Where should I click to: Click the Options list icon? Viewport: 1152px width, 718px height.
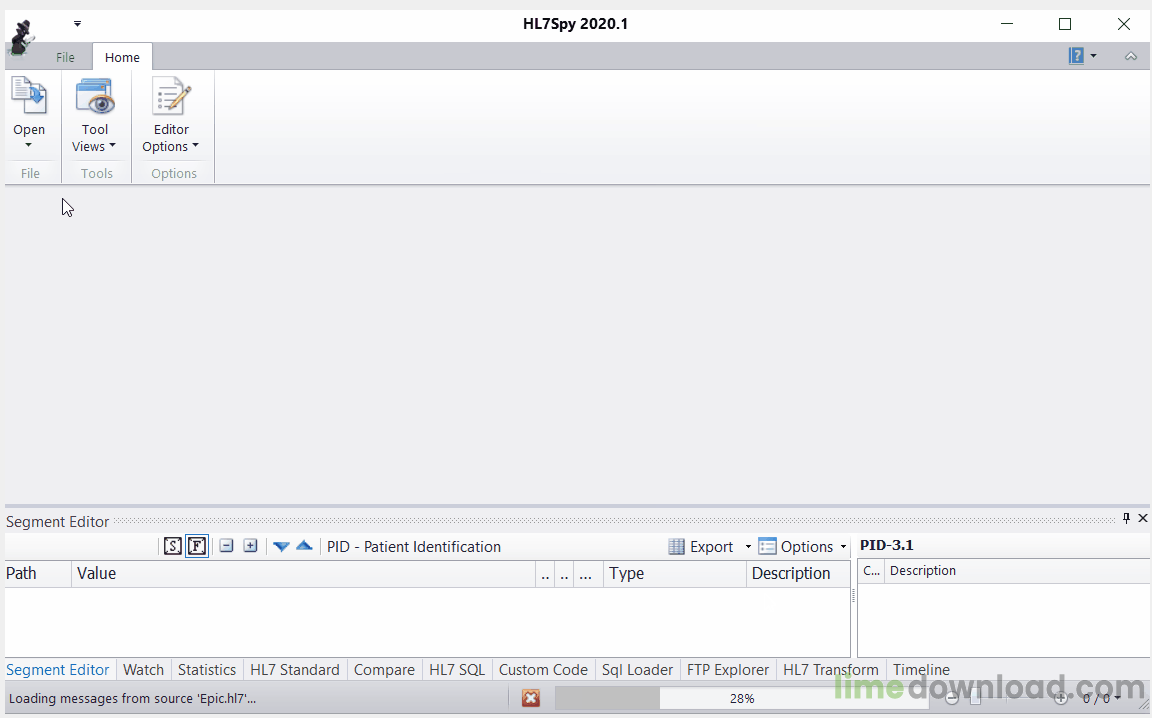(x=767, y=547)
